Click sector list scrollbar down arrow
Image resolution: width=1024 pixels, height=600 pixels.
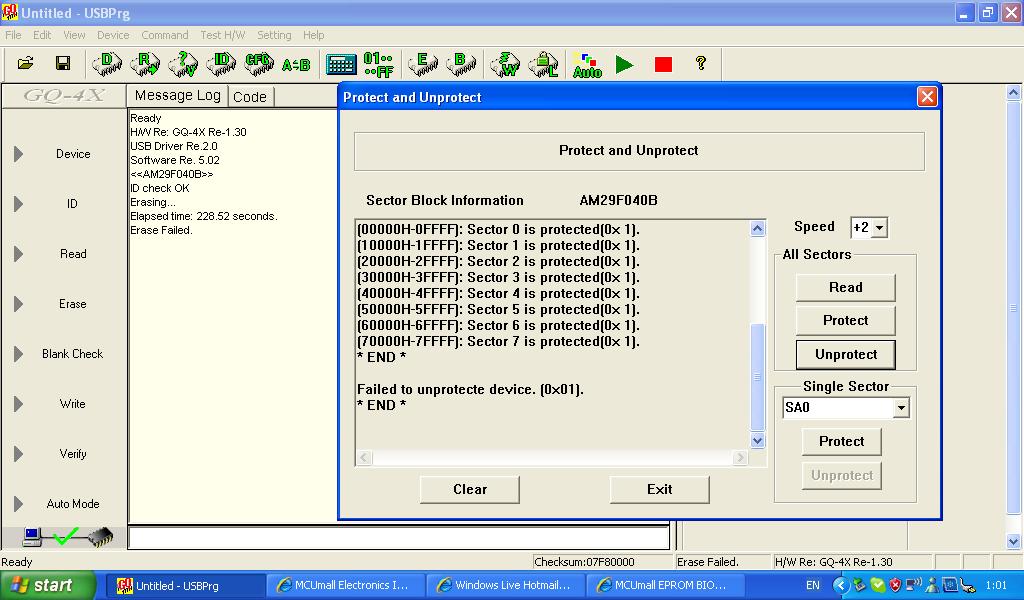[758, 441]
